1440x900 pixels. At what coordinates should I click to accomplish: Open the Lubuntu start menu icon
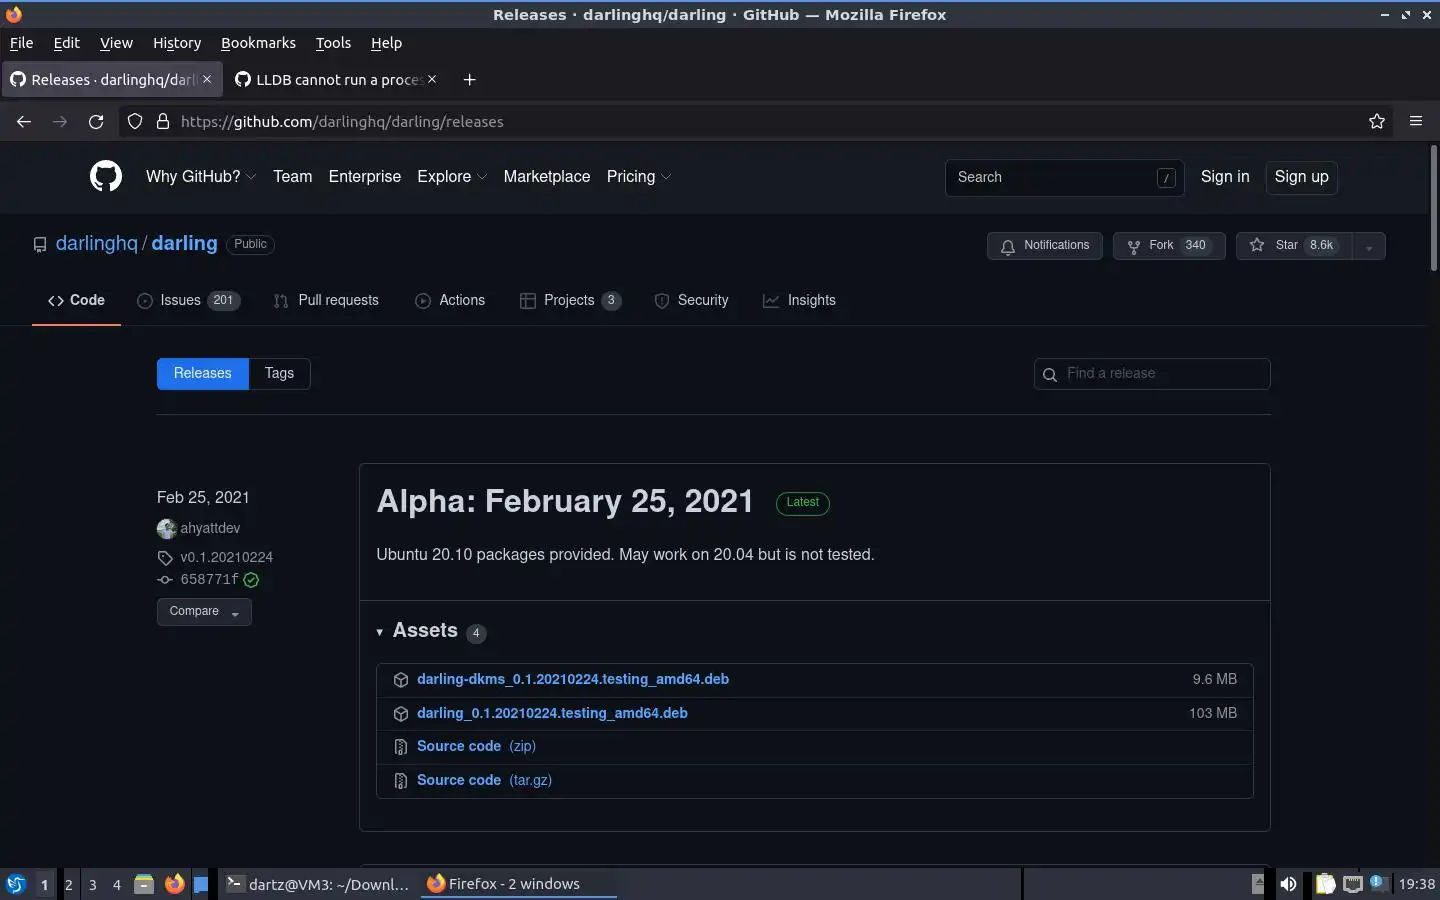point(16,884)
